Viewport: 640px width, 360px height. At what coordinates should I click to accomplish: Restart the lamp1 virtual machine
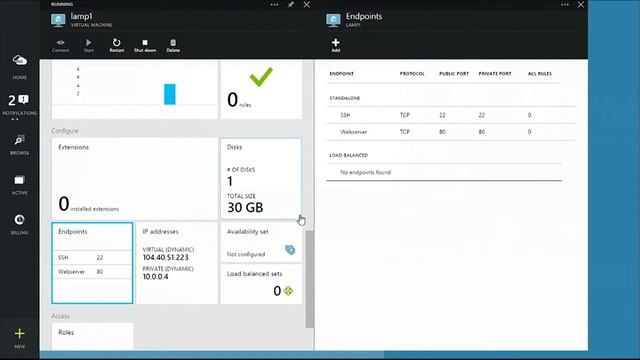tap(116, 45)
